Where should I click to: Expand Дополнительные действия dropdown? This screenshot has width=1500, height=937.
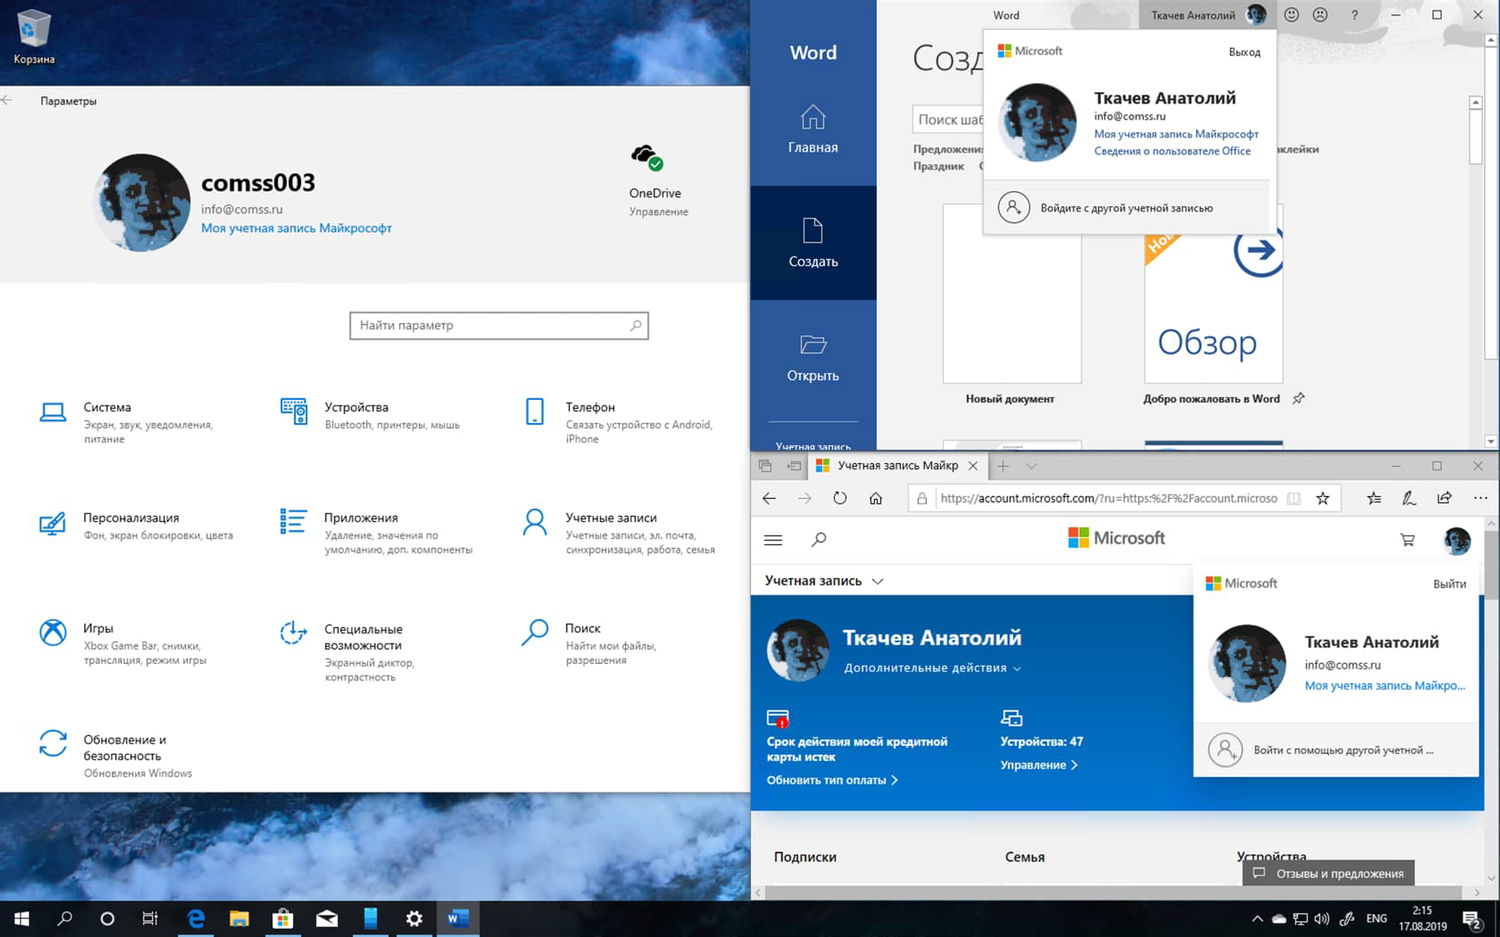[932, 668]
